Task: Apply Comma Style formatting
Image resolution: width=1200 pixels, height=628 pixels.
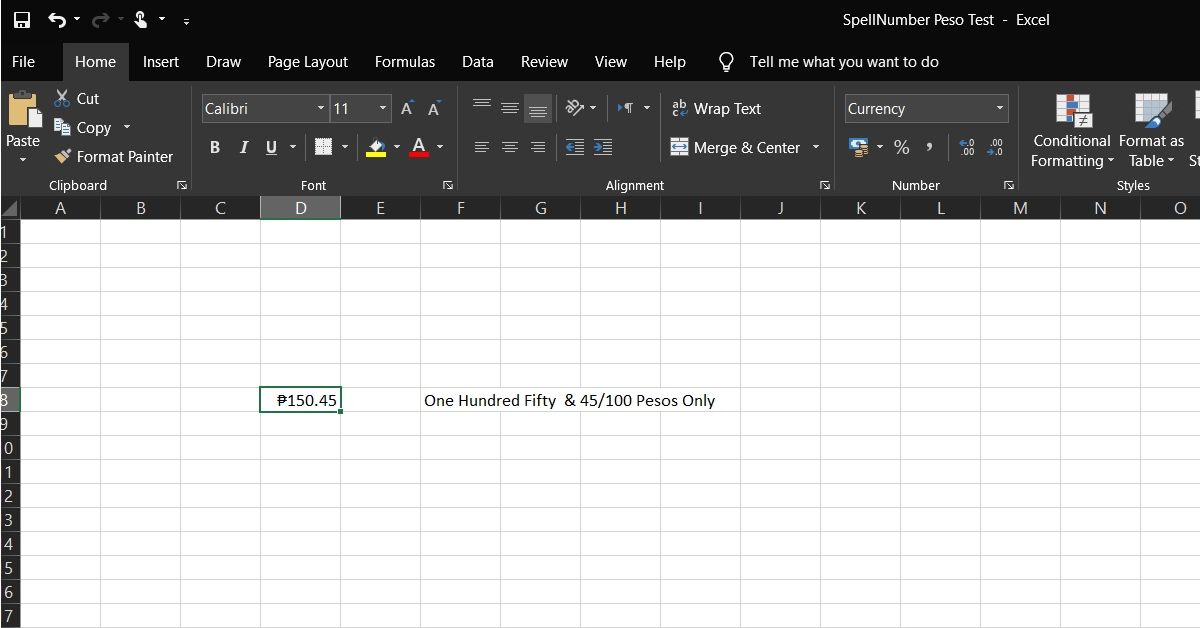Action: 927,147
